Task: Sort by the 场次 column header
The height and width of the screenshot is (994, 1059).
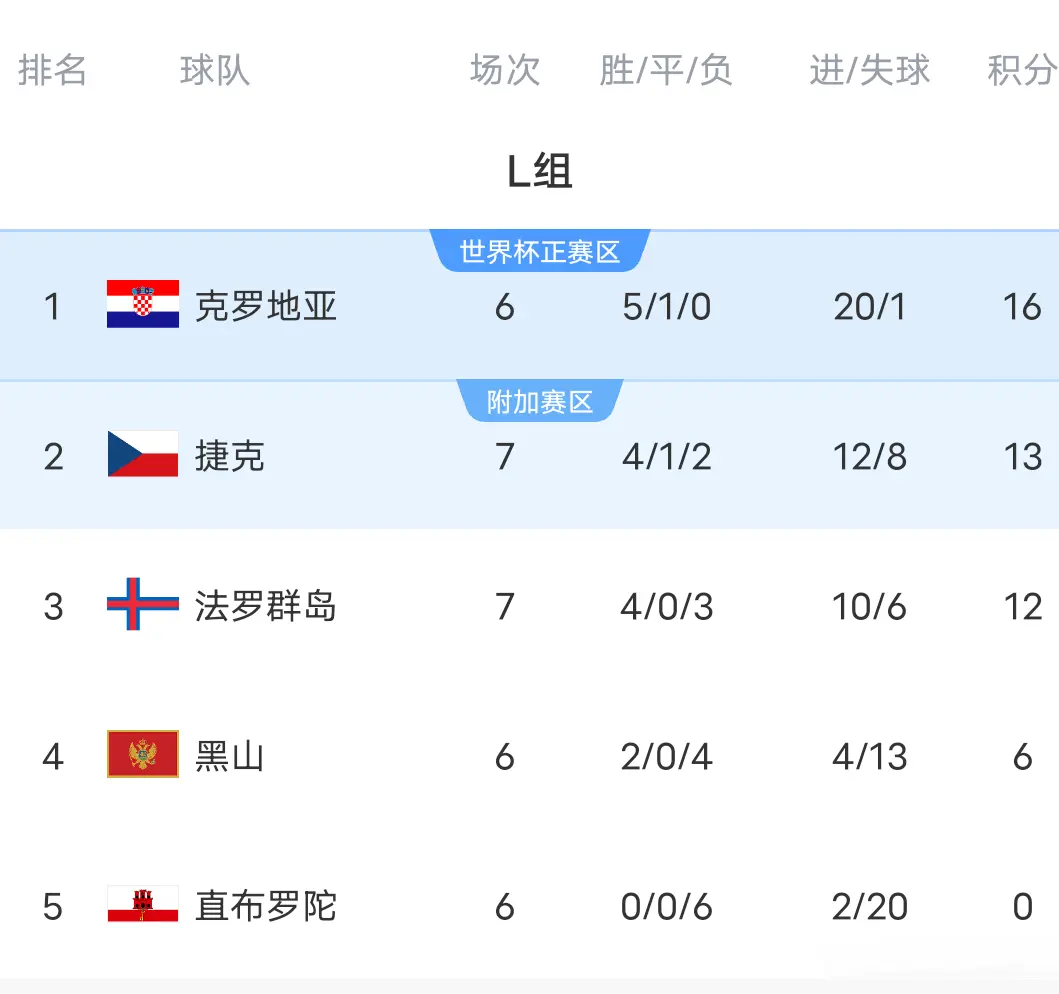Action: click(503, 70)
